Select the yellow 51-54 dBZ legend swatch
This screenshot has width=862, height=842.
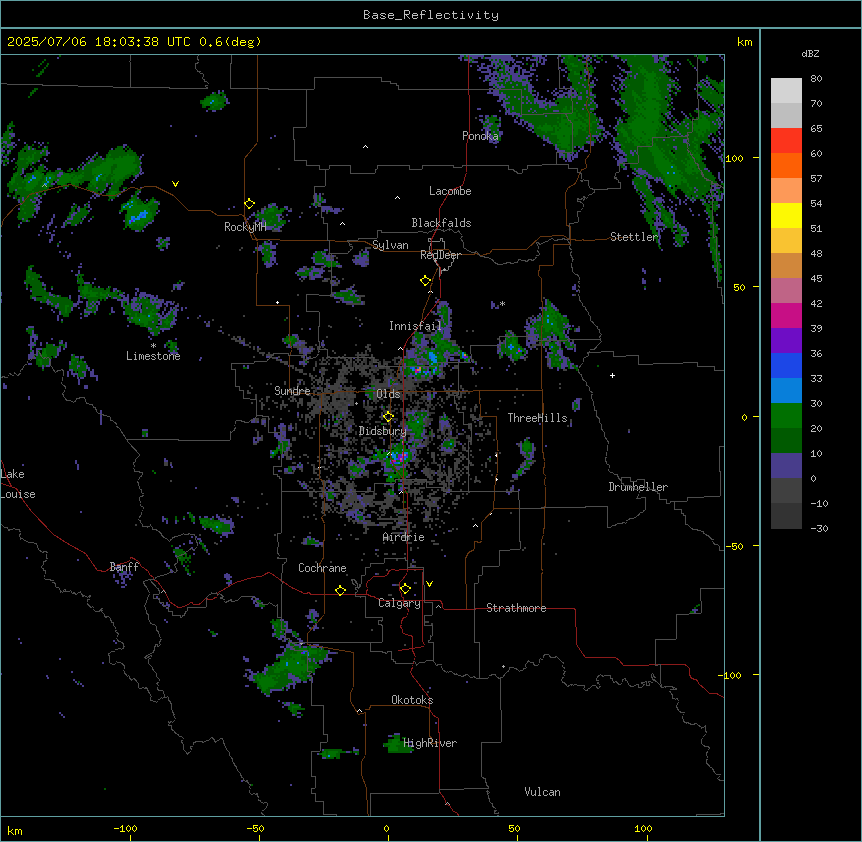click(x=786, y=215)
